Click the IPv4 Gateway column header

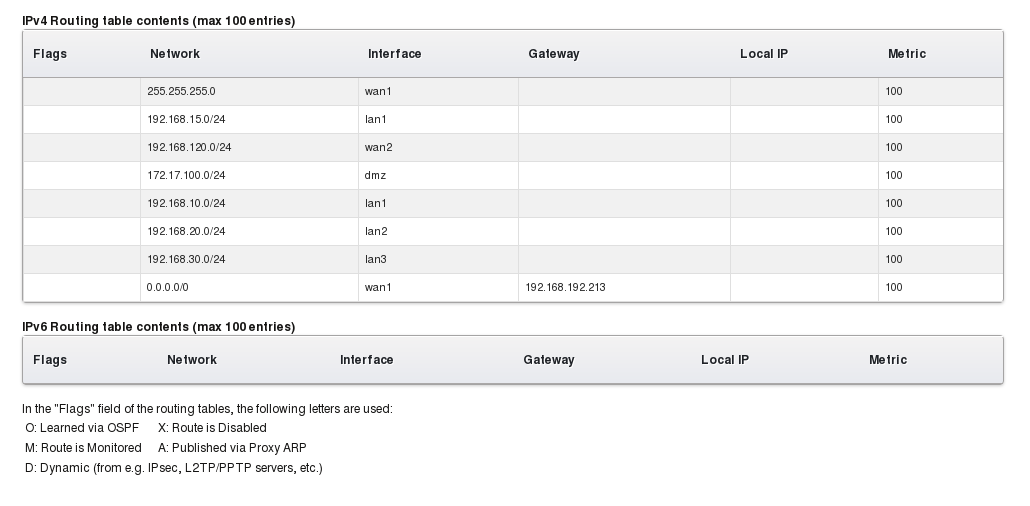click(x=553, y=54)
